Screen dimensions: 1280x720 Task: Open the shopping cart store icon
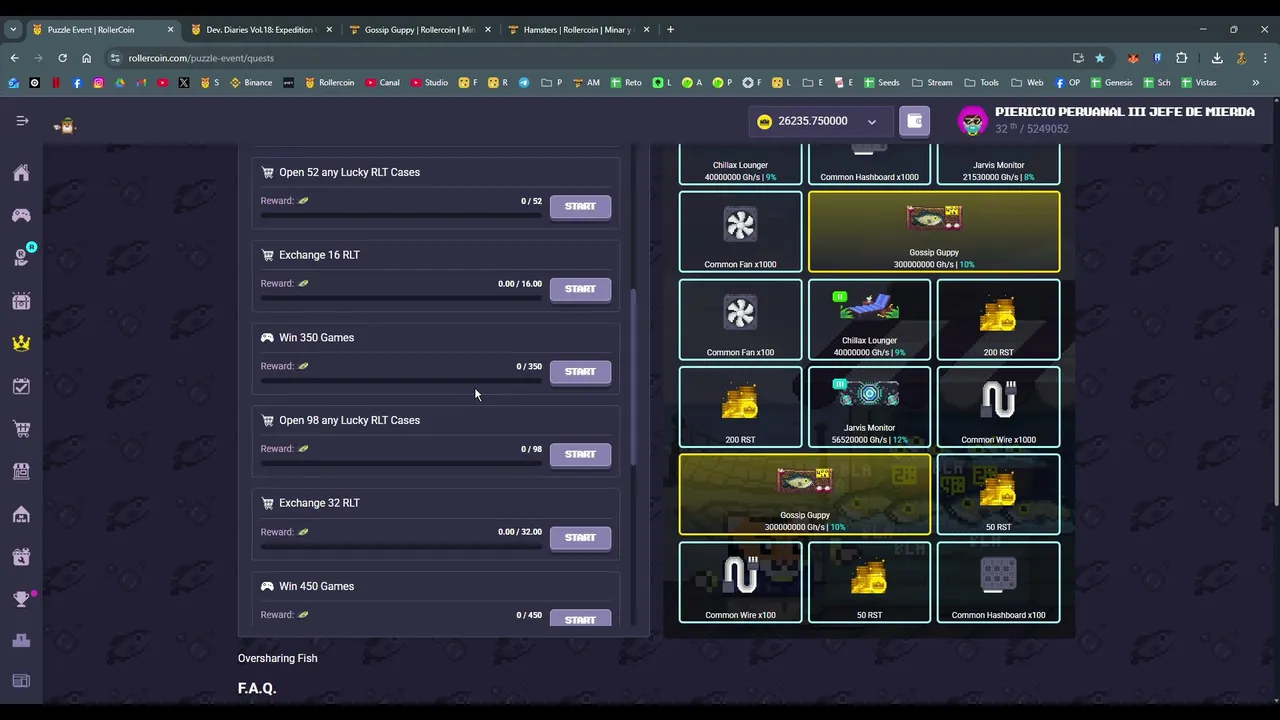click(21, 429)
